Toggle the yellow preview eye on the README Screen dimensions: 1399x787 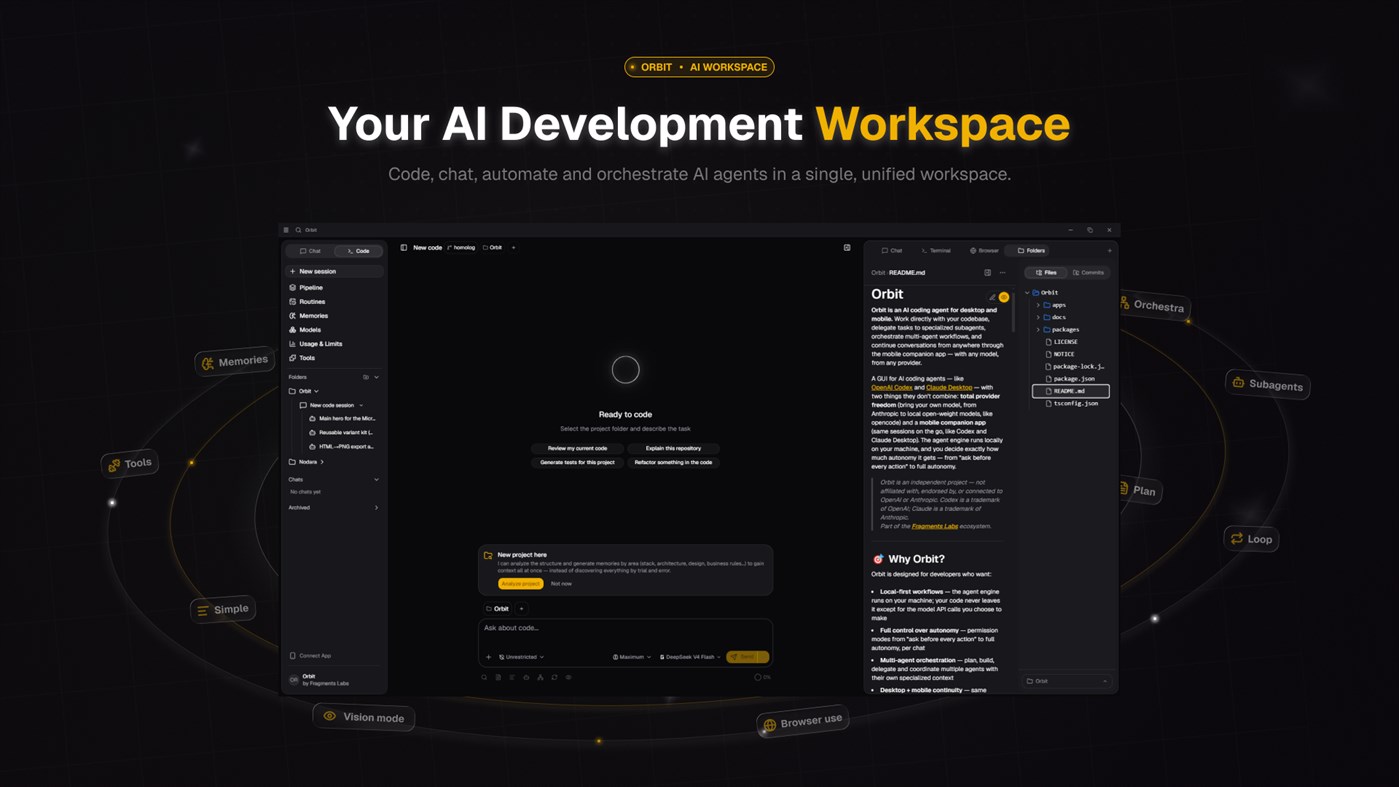coord(1004,297)
